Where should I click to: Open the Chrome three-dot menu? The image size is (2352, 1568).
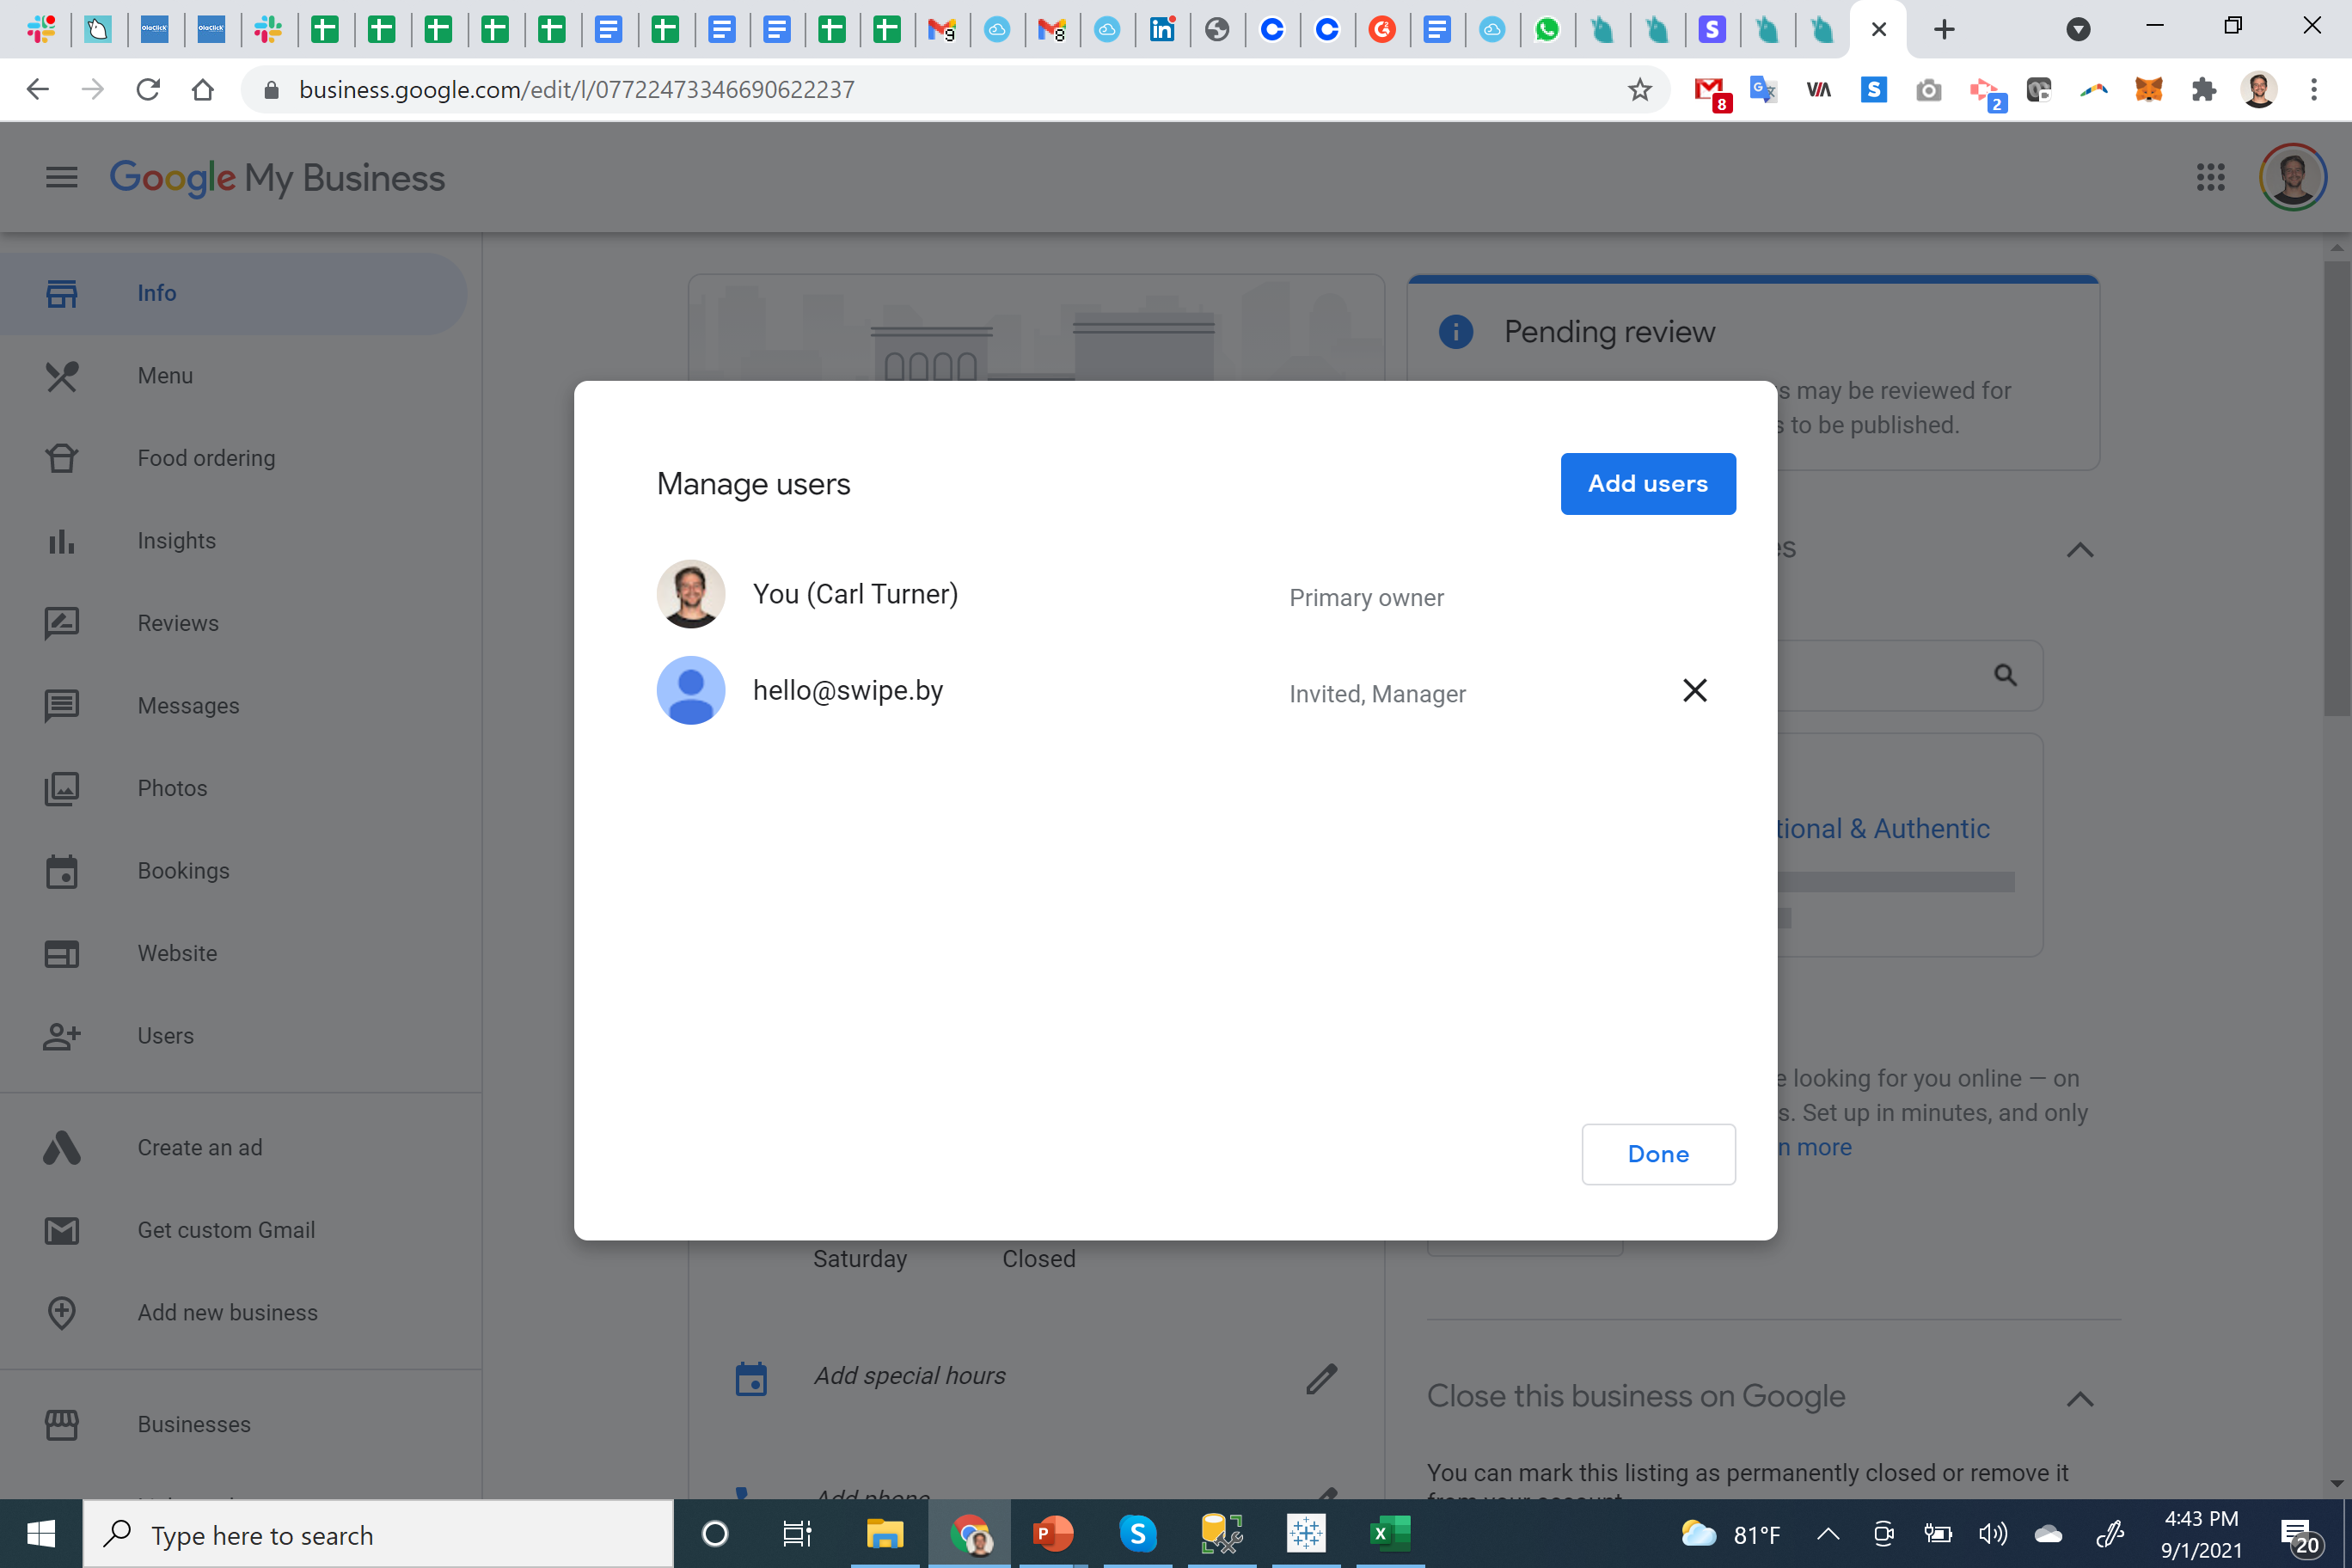tap(2313, 90)
